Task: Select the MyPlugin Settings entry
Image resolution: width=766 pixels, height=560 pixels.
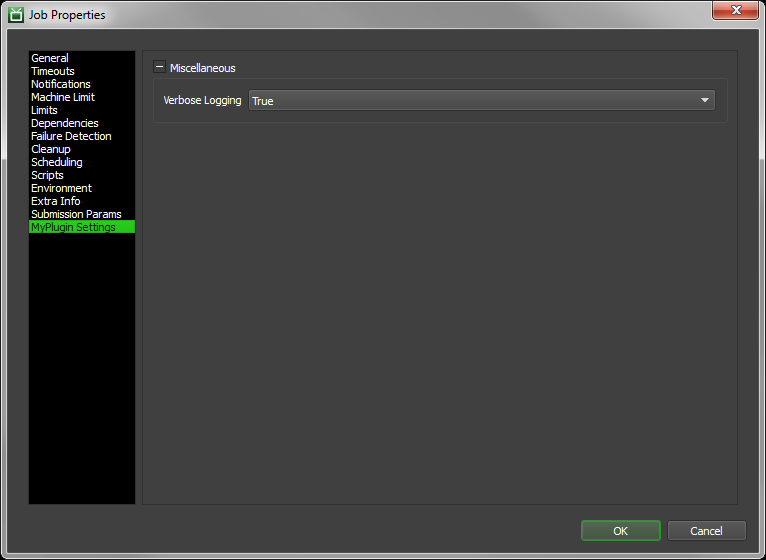Action: (82, 227)
